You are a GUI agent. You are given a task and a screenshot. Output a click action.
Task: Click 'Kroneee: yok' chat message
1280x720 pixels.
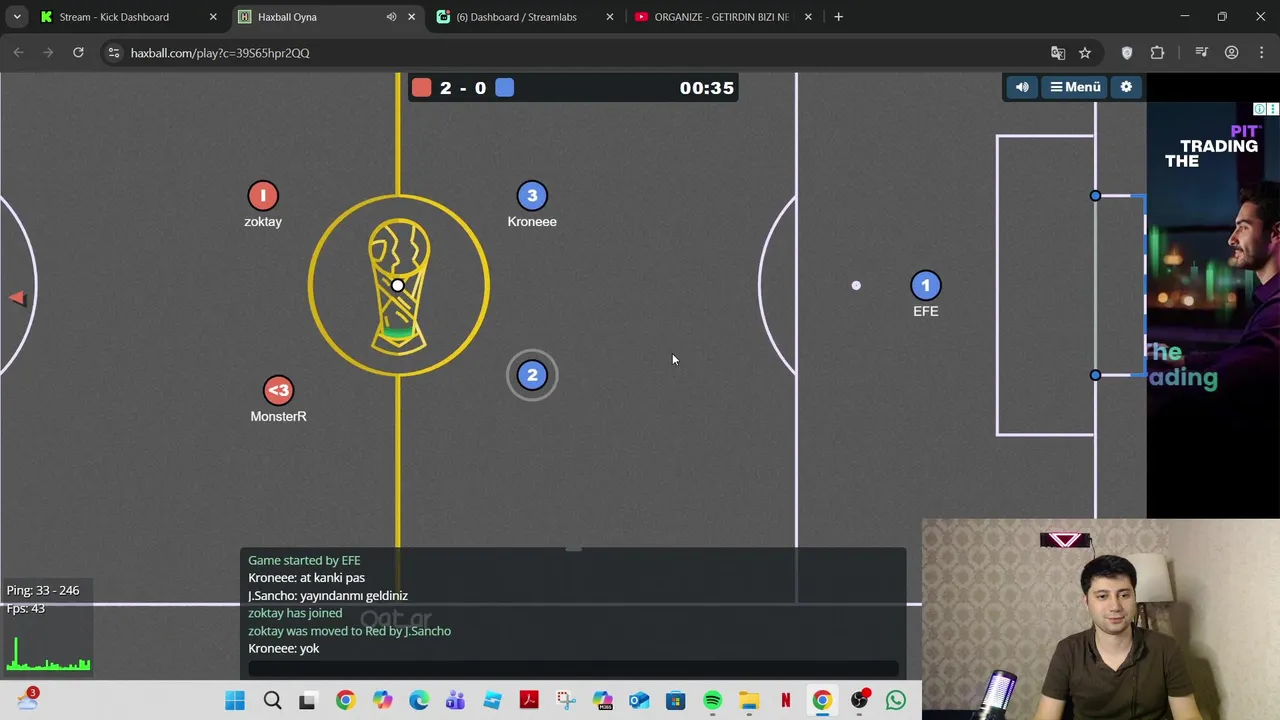coord(284,649)
